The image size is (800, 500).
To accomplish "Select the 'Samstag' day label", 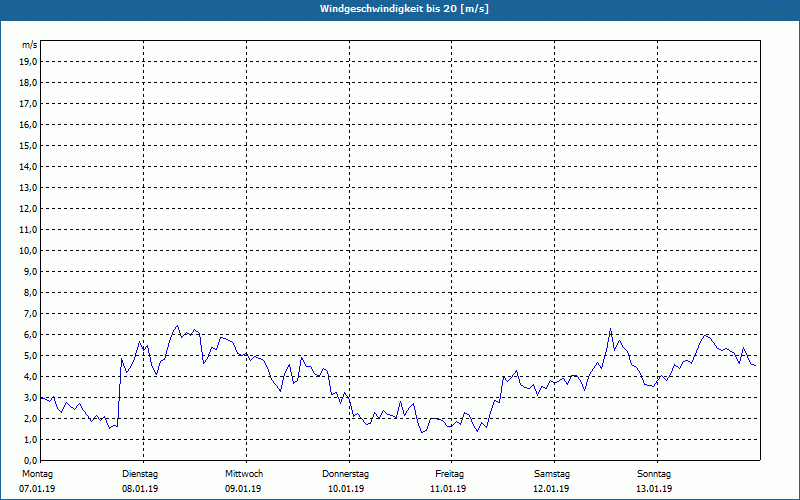I will tap(552, 474).
